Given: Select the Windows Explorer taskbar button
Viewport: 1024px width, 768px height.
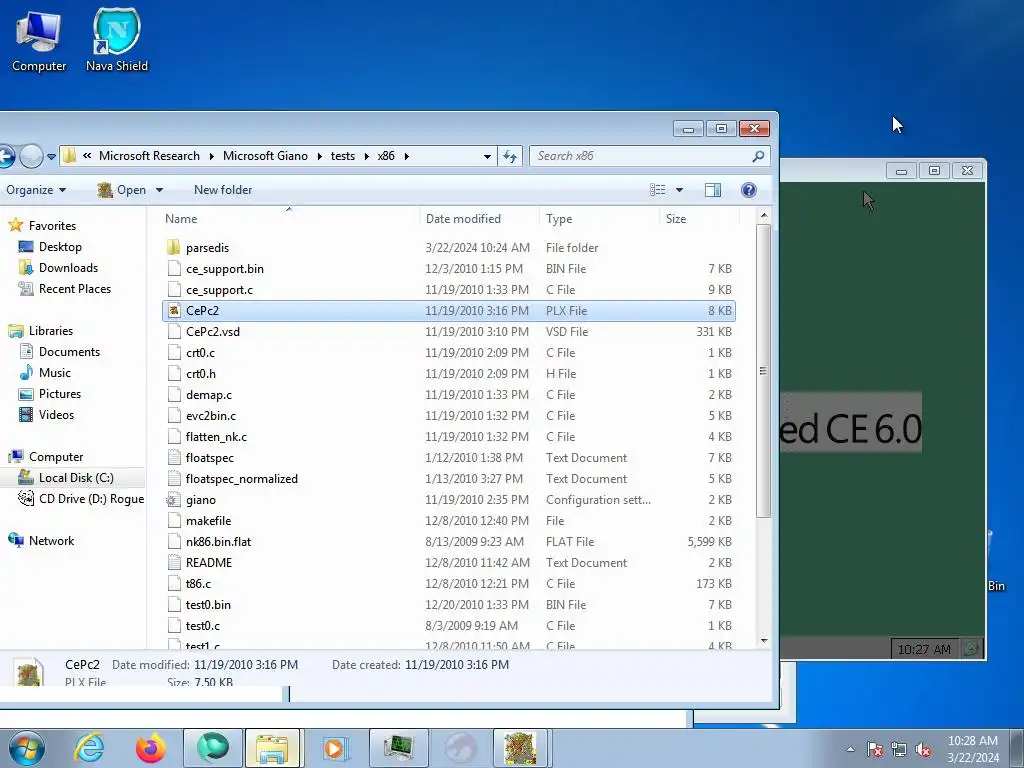Looking at the screenshot, I should (x=272, y=748).
